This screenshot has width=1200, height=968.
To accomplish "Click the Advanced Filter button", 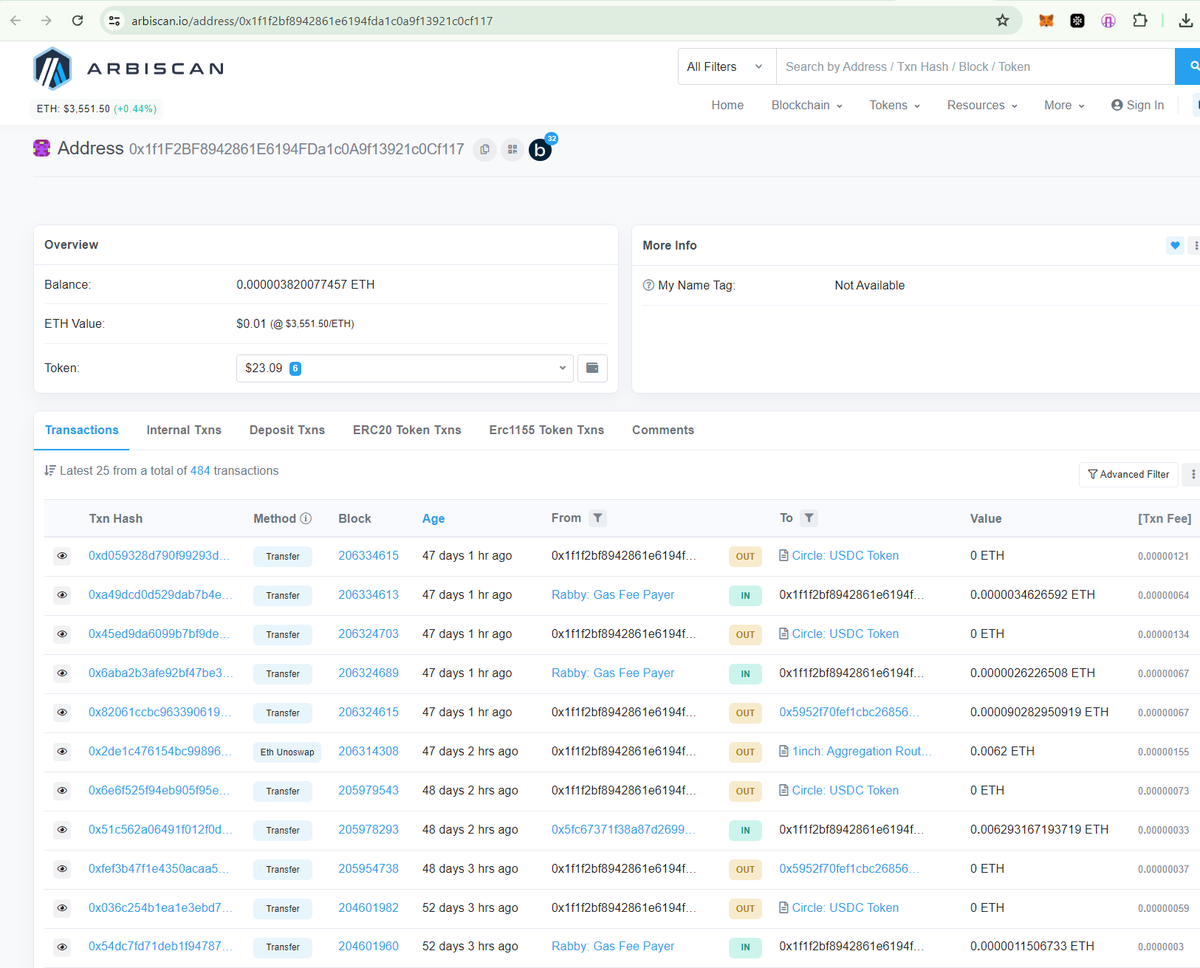I will click(x=1128, y=474).
